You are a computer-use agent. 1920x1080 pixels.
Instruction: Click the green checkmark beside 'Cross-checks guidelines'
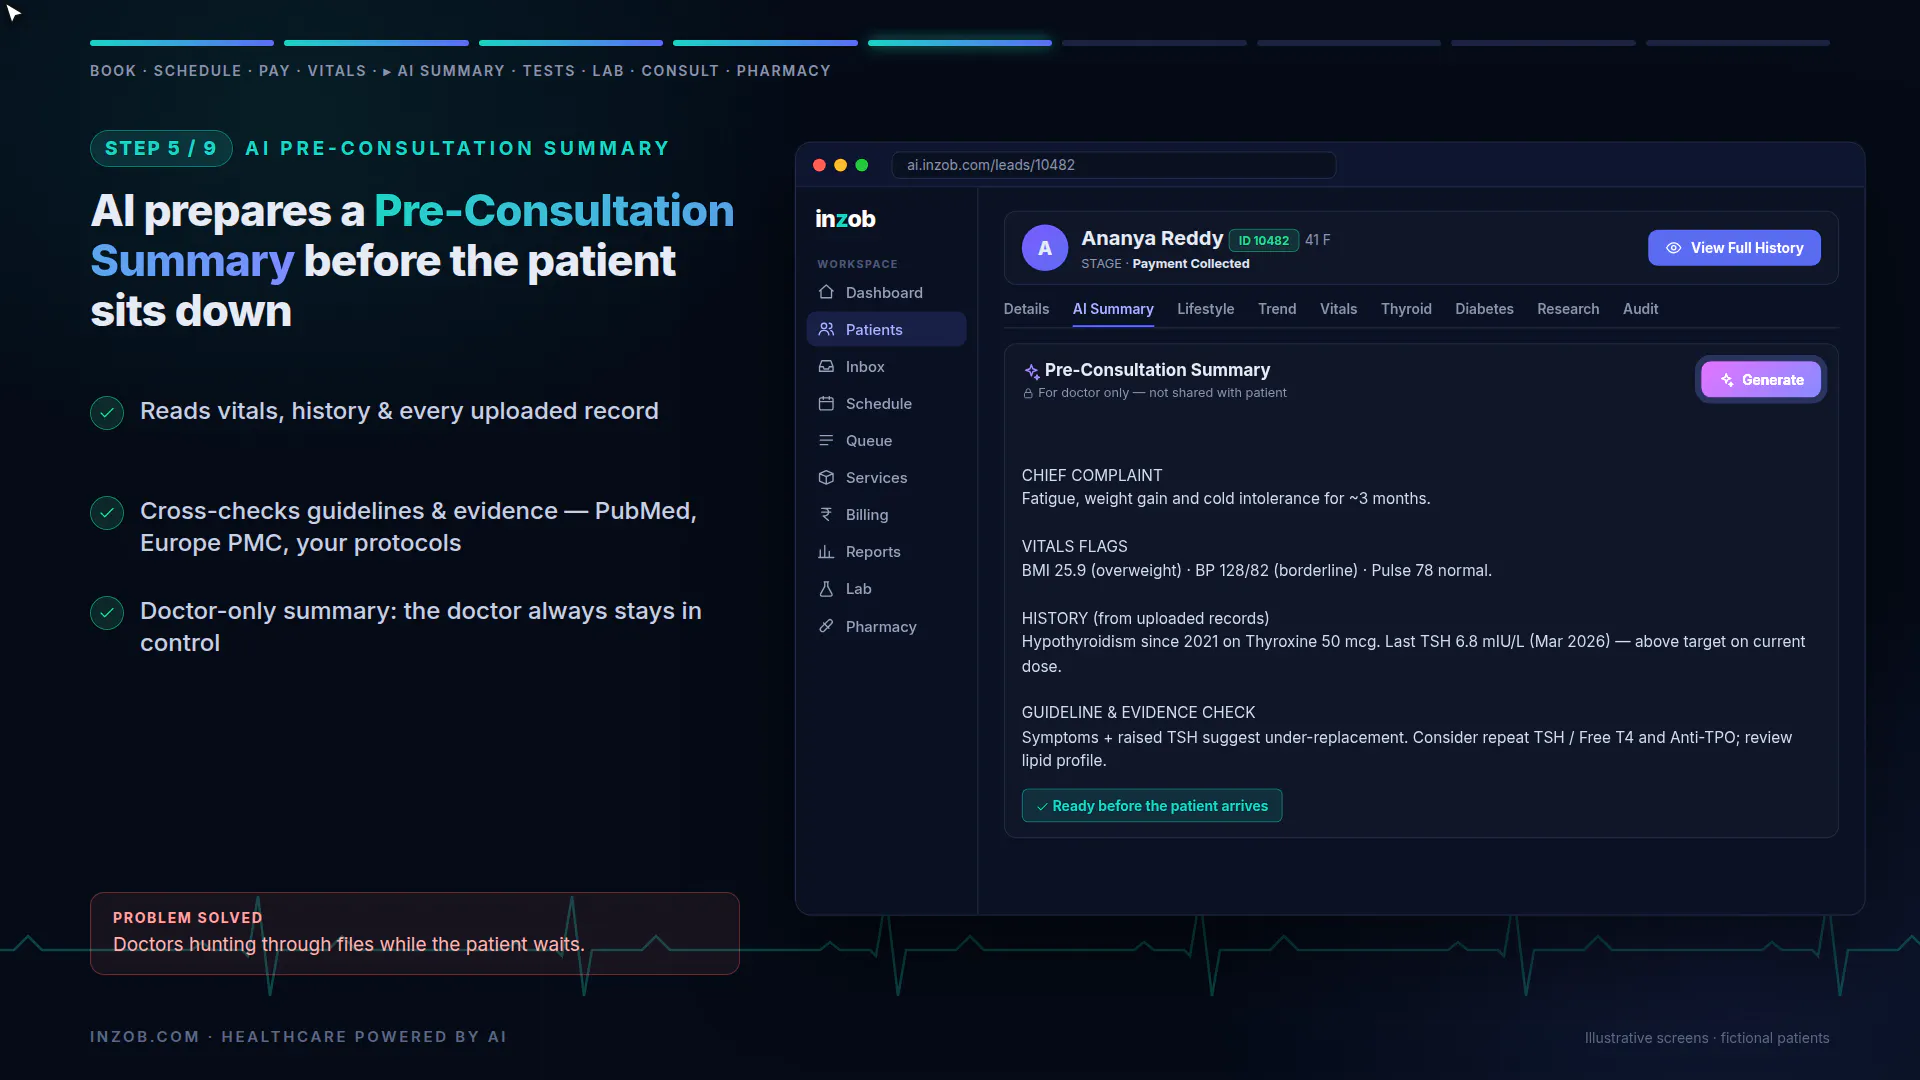[x=107, y=513]
